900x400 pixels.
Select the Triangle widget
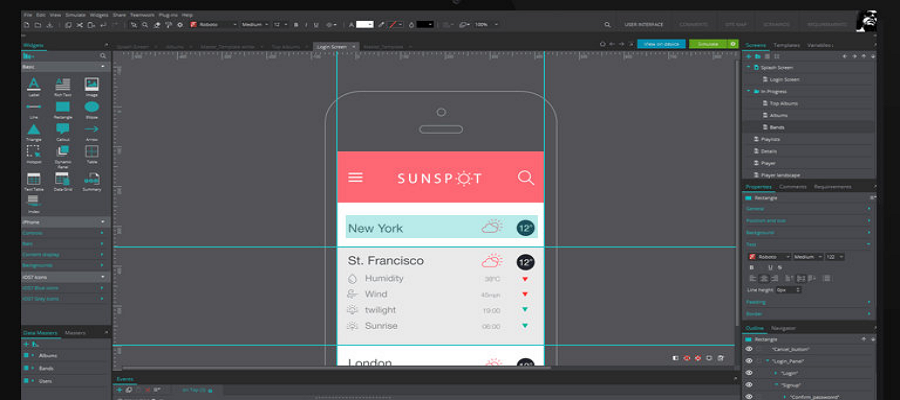pos(34,132)
